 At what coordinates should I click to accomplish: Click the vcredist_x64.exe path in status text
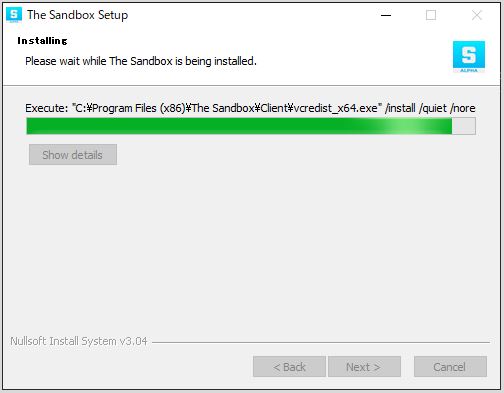[336, 108]
